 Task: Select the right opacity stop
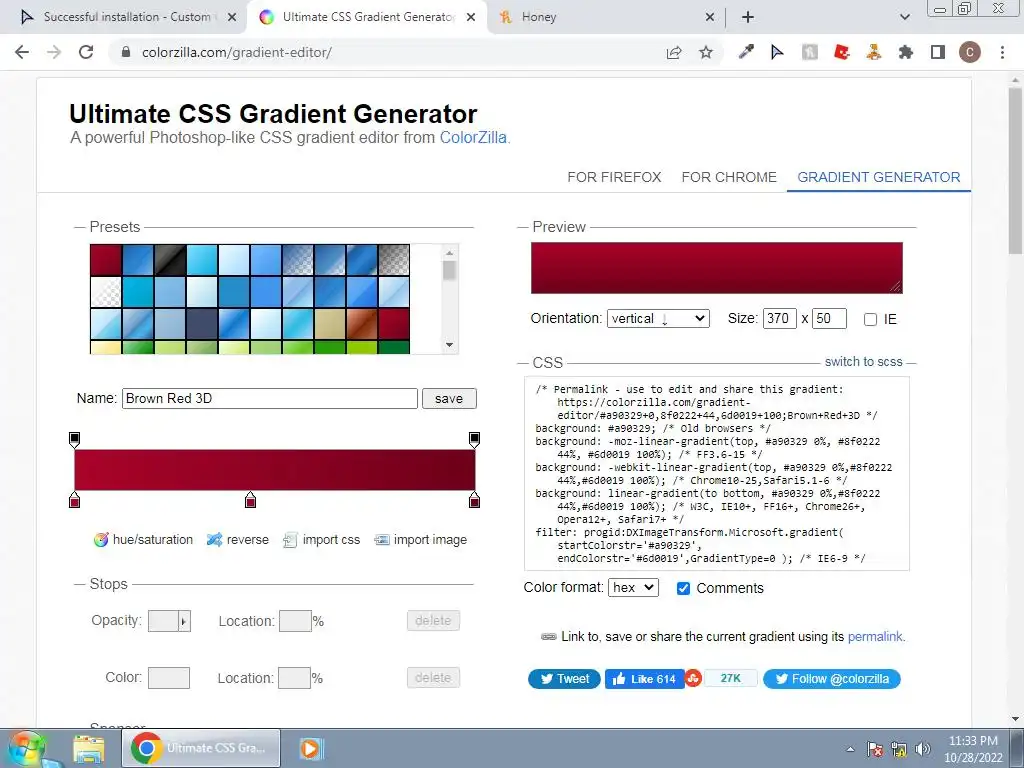point(475,439)
